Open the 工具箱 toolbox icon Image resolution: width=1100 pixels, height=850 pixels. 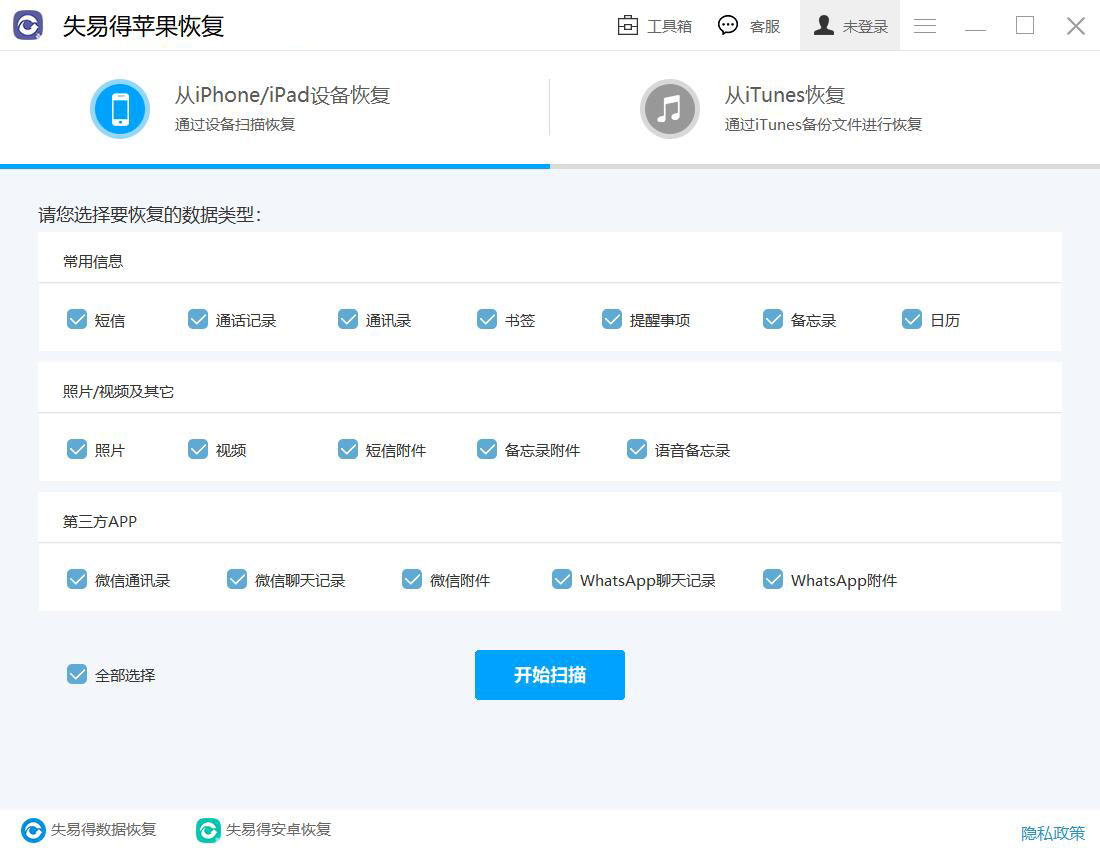pos(627,25)
